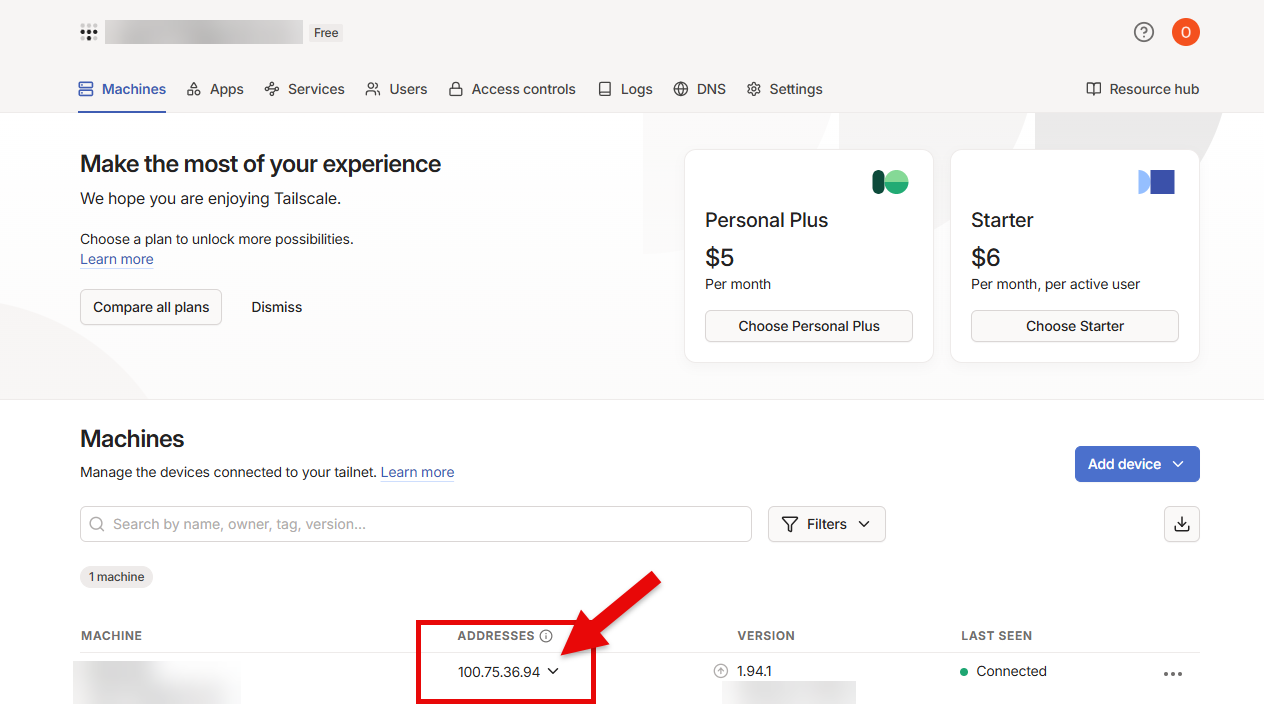This screenshot has width=1264, height=713.
Task: Open the help question mark icon
Action: click(x=1143, y=32)
